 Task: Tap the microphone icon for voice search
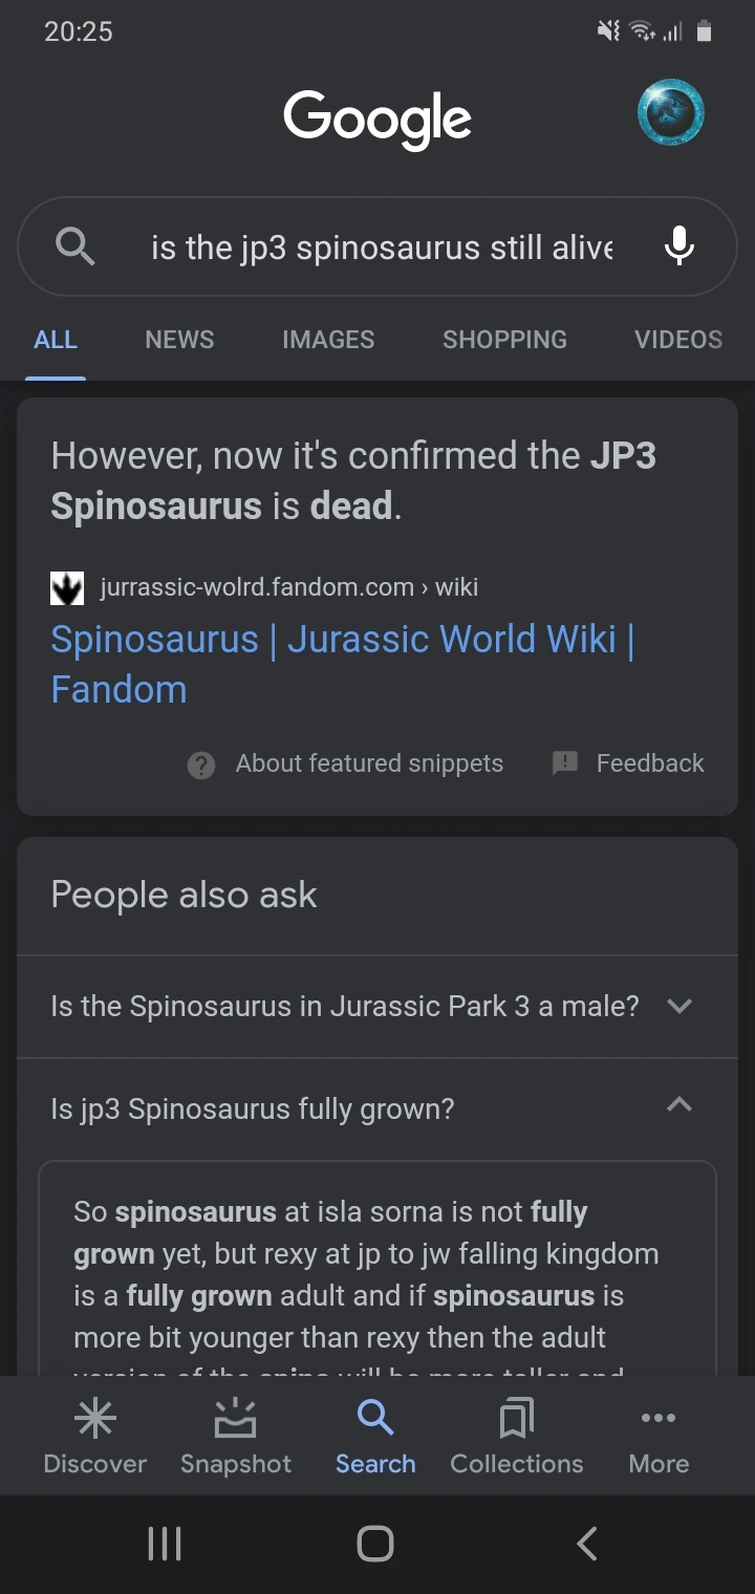point(679,246)
